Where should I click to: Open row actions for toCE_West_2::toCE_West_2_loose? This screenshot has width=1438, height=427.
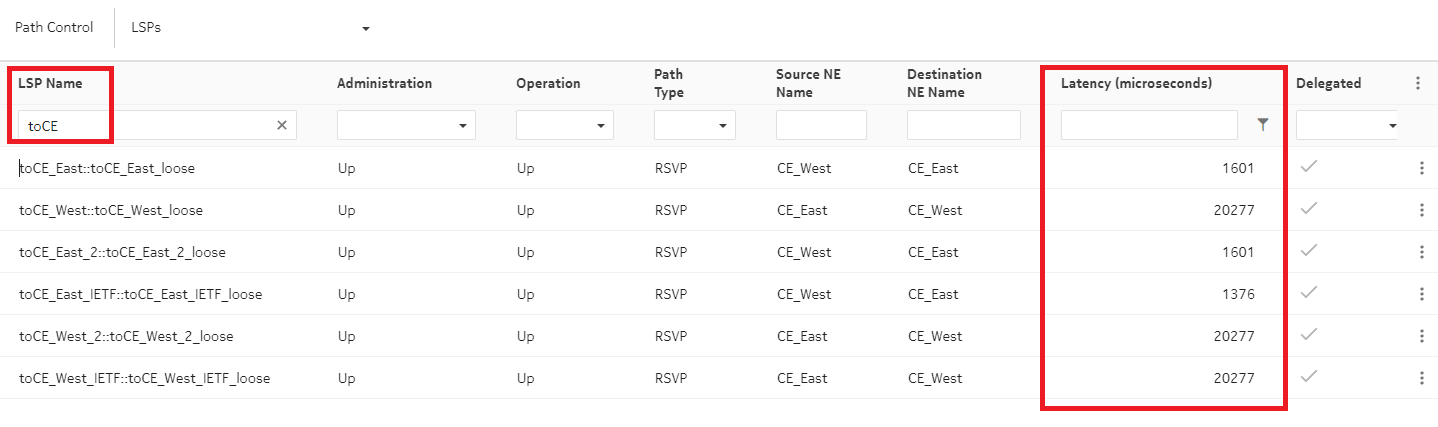tap(1421, 336)
